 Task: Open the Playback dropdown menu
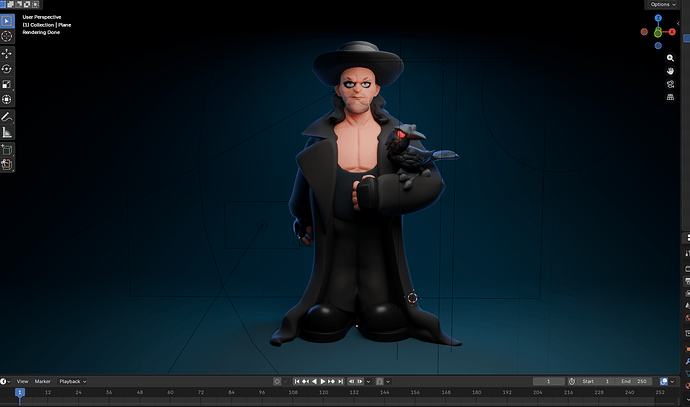coord(73,381)
